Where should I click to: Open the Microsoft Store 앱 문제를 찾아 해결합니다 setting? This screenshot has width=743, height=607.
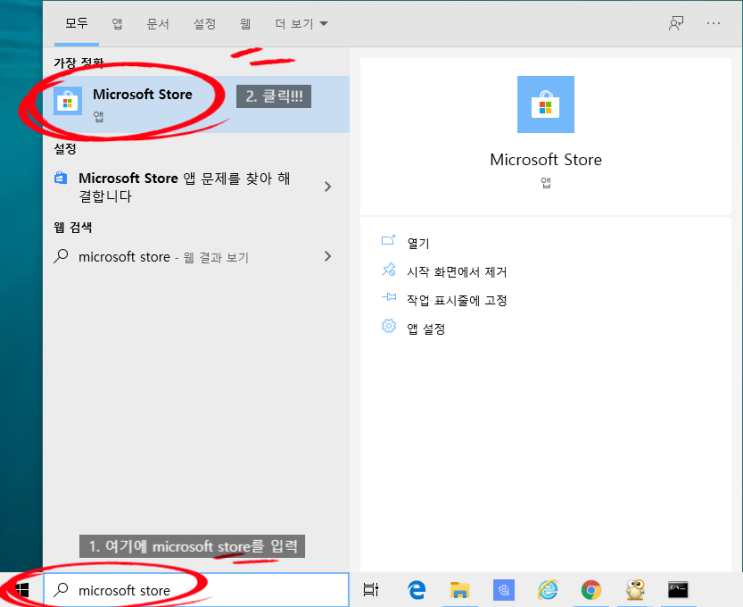click(x=196, y=187)
